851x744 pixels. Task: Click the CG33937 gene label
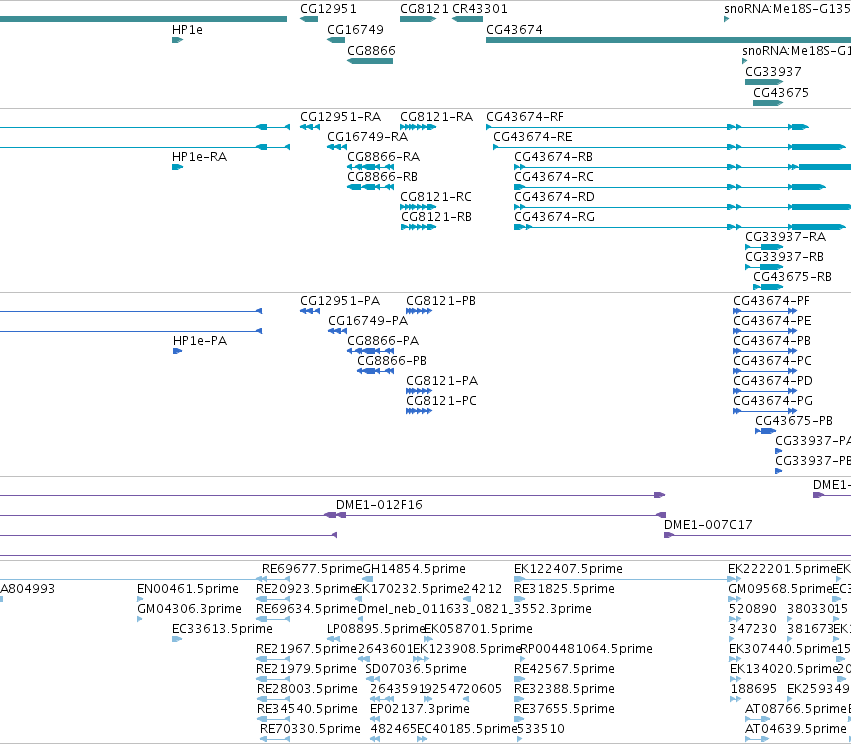(x=773, y=72)
